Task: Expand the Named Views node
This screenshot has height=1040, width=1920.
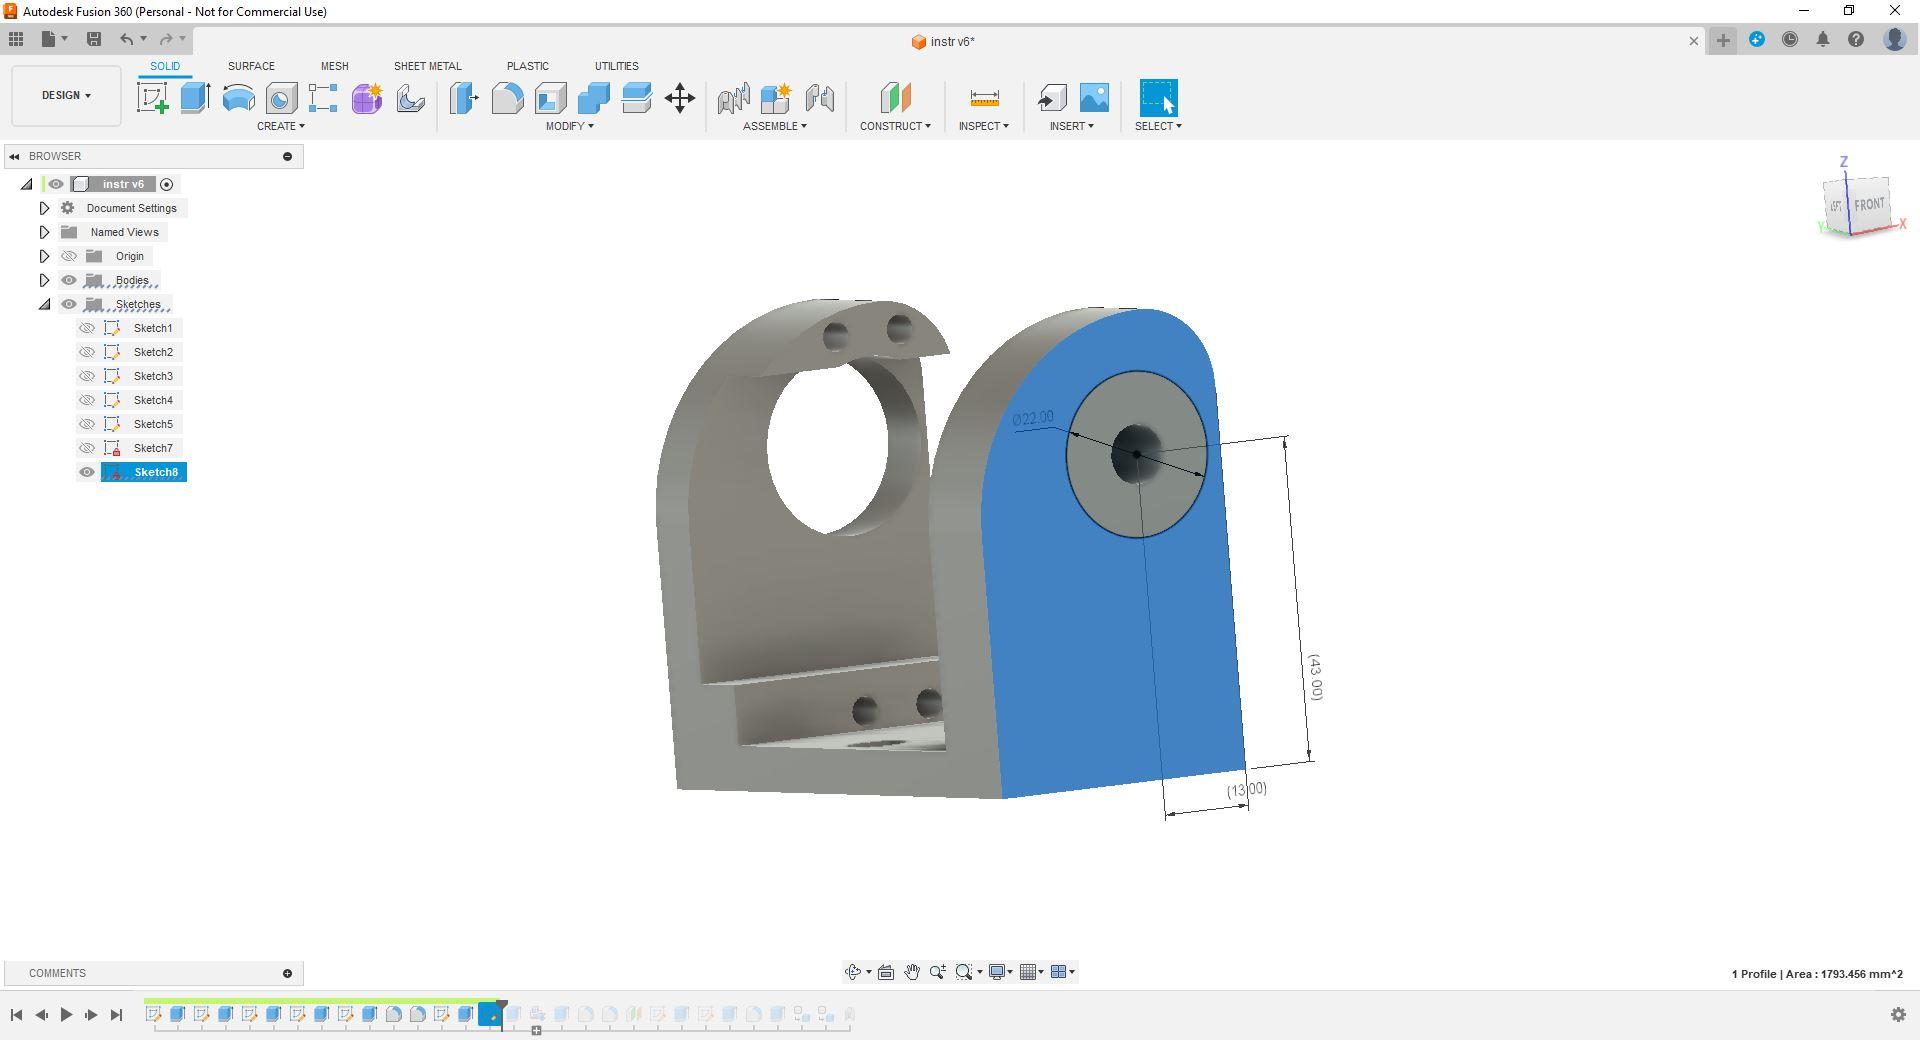Action: pyautogui.click(x=44, y=232)
